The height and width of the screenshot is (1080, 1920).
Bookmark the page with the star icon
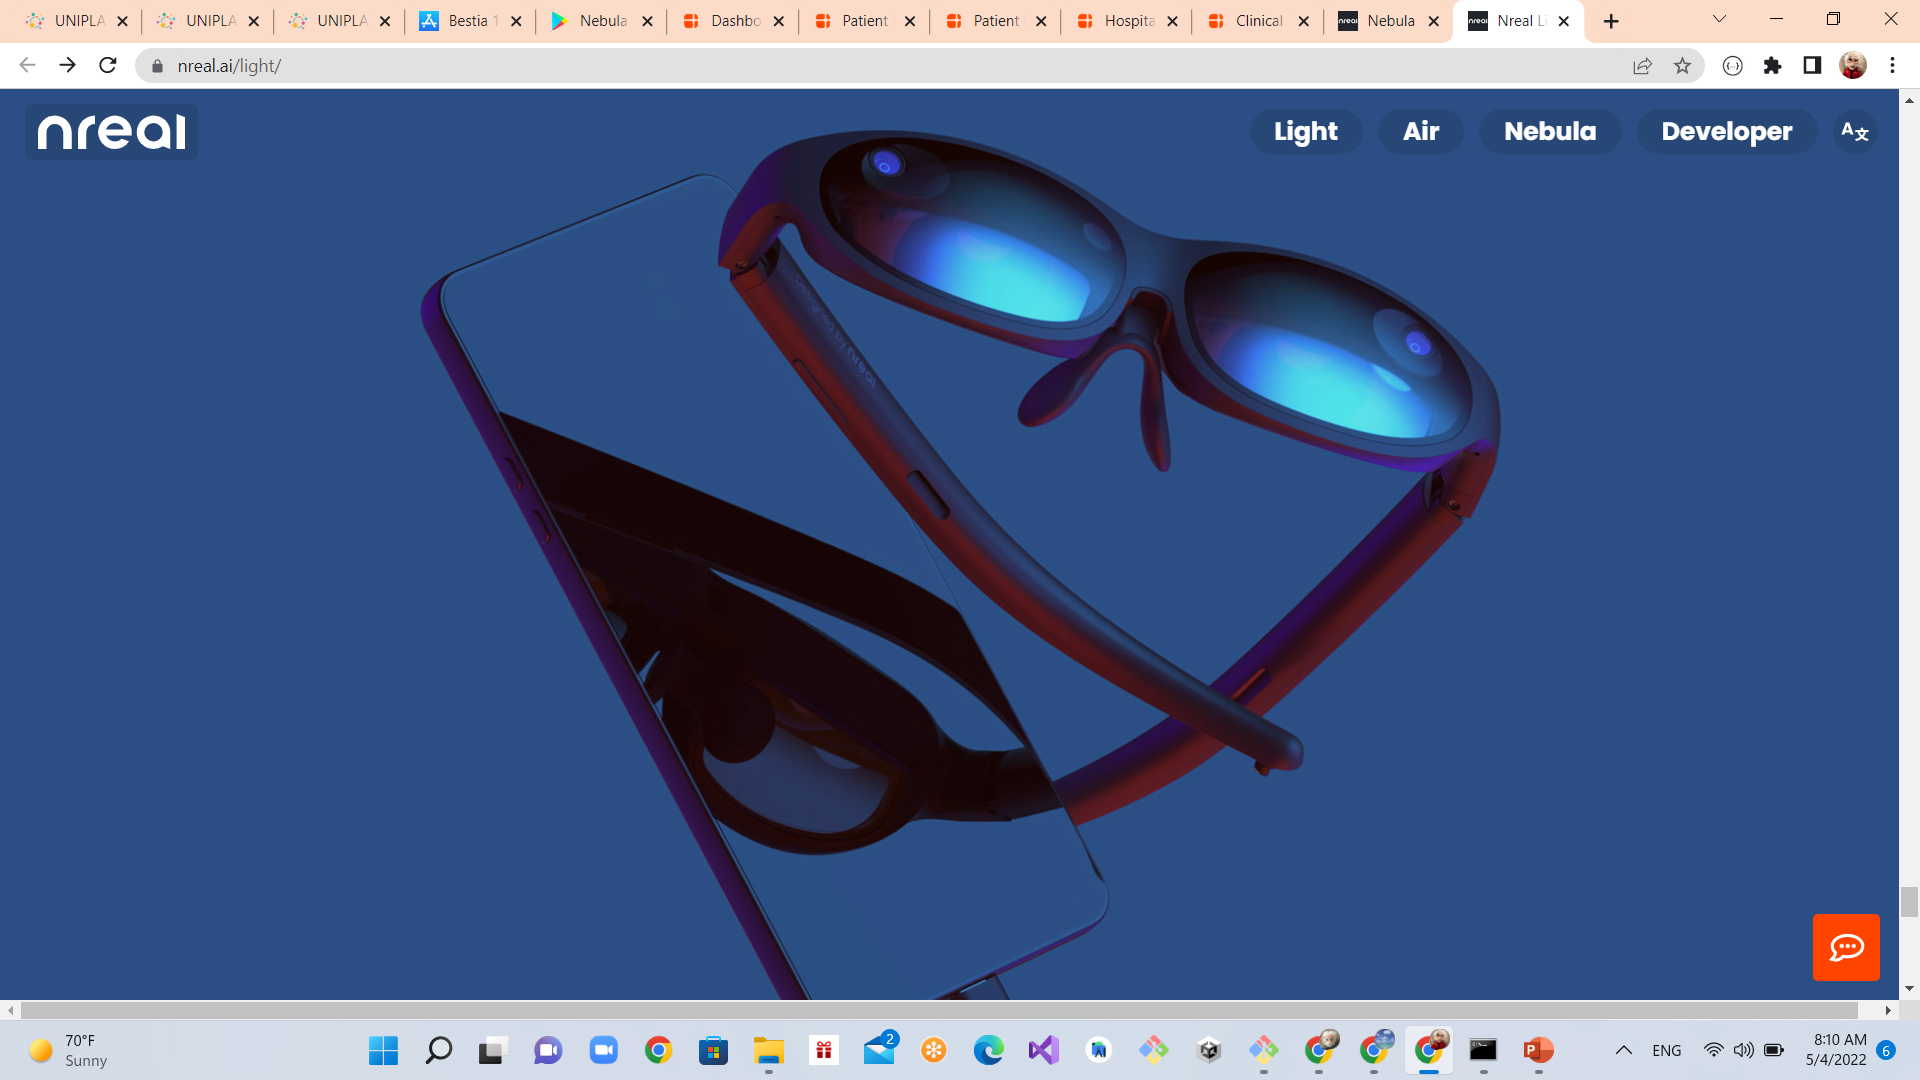pos(1683,65)
